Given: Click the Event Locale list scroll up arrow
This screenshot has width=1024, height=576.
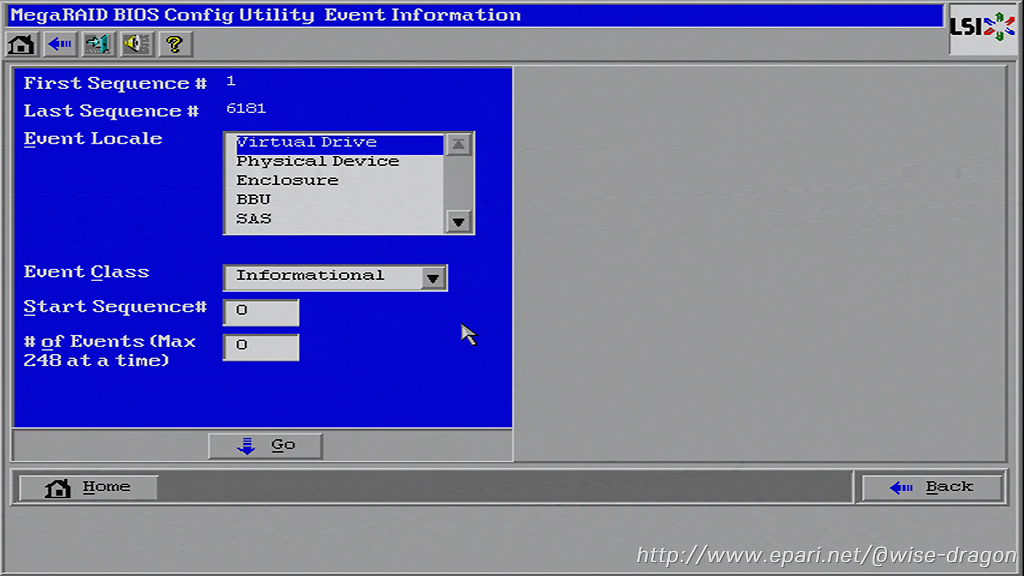Looking at the screenshot, I should pyautogui.click(x=458, y=144).
